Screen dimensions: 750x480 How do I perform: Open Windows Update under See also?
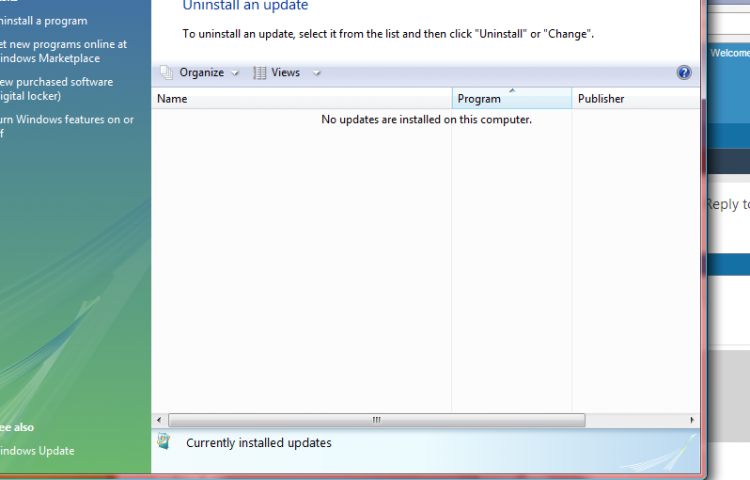point(37,451)
